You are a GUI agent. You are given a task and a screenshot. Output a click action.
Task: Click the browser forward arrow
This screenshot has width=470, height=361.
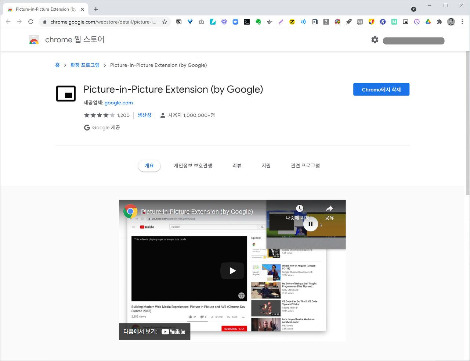[19, 22]
